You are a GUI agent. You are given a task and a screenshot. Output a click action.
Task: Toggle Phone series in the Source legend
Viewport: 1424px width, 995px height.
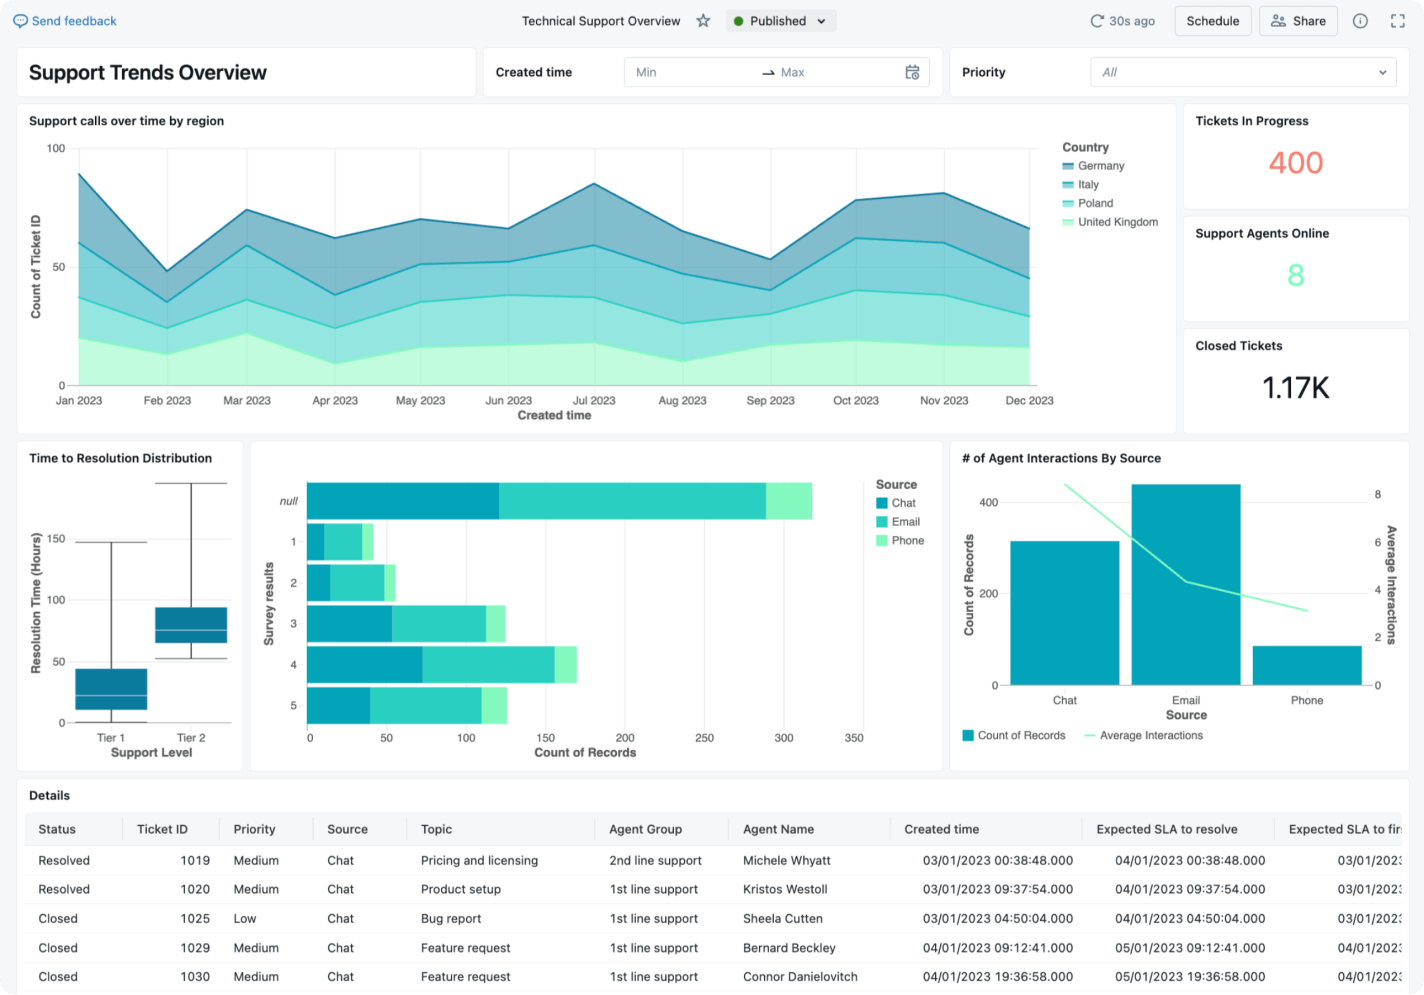pos(907,541)
